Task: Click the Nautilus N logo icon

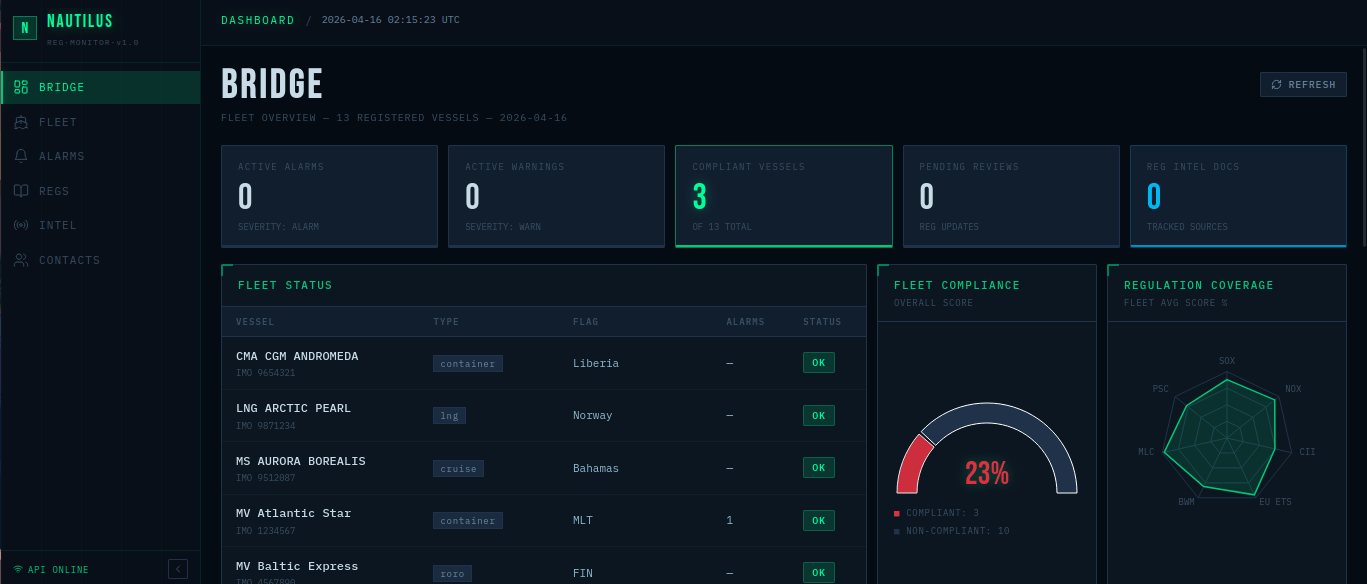Action: (25, 28)
